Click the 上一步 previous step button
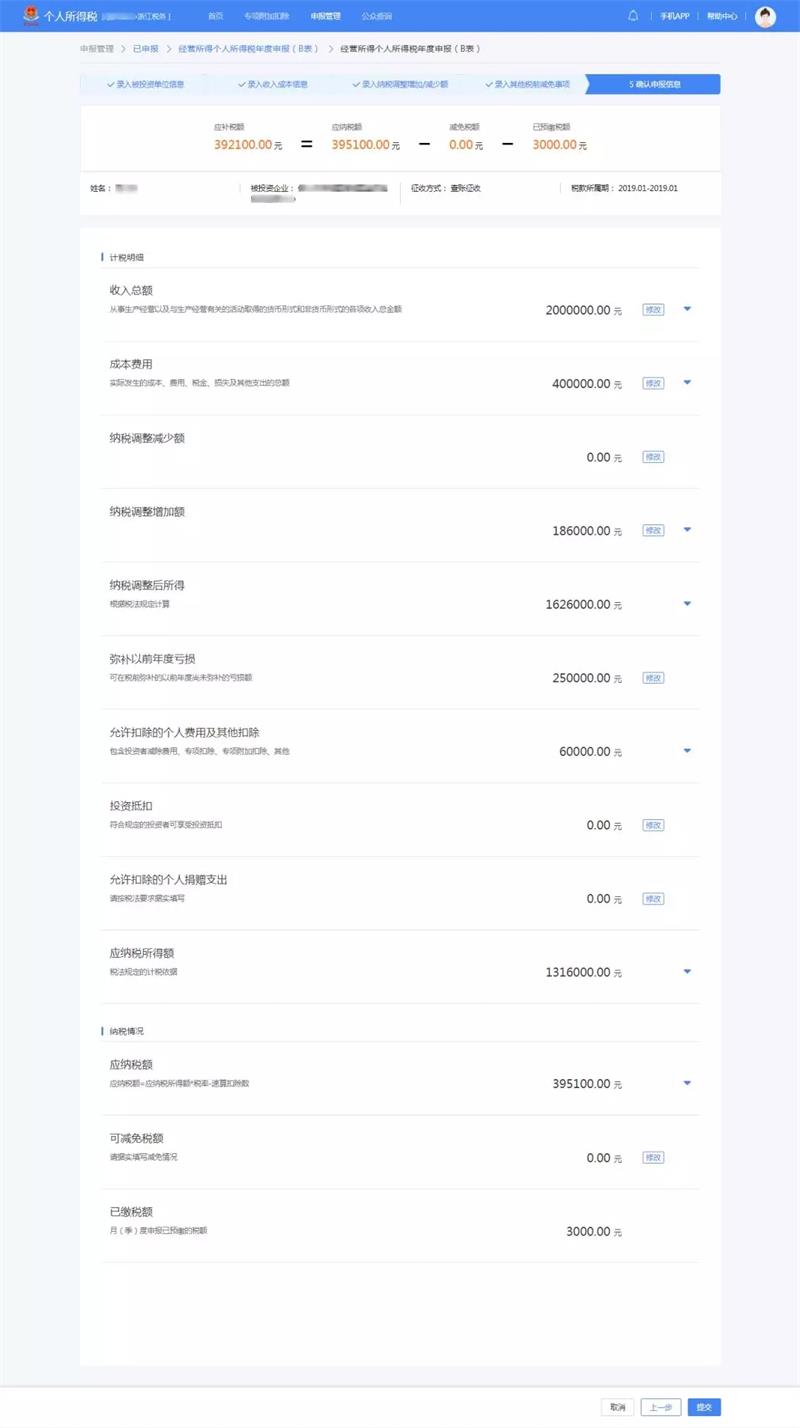This screenshot has height=1428, width=800. pos(661,1407)
